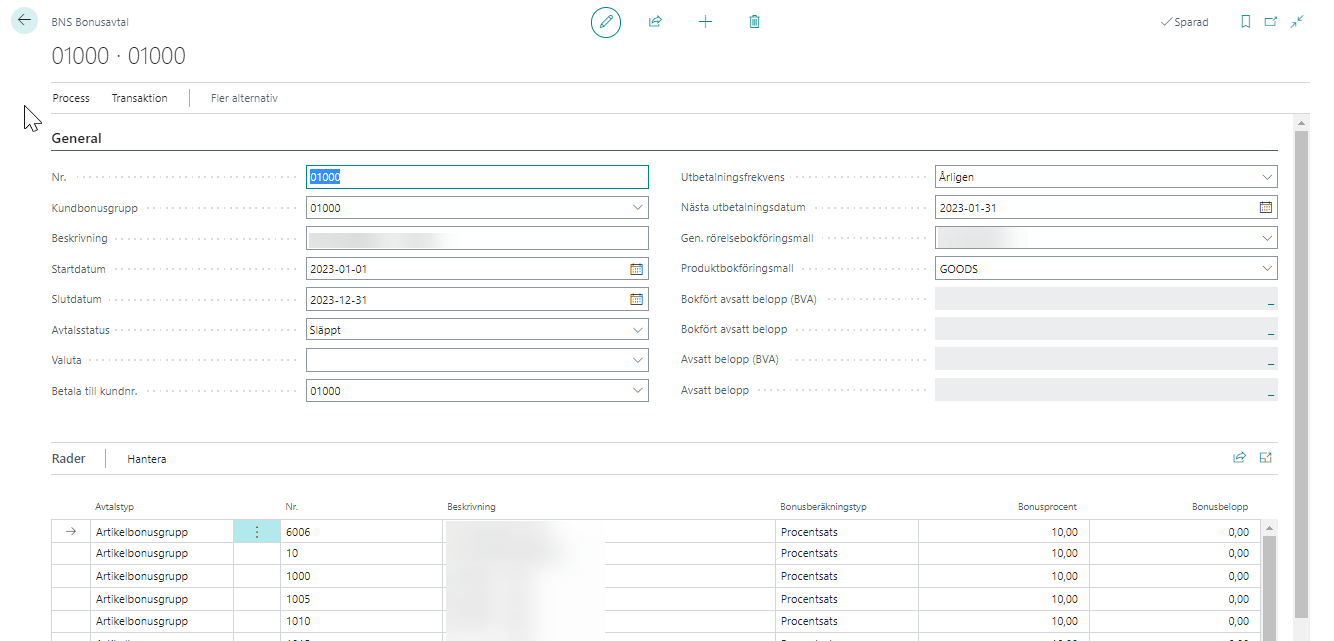1334x641 pixels.
Task: Open page in new window icon
Action: point(1271,21)
